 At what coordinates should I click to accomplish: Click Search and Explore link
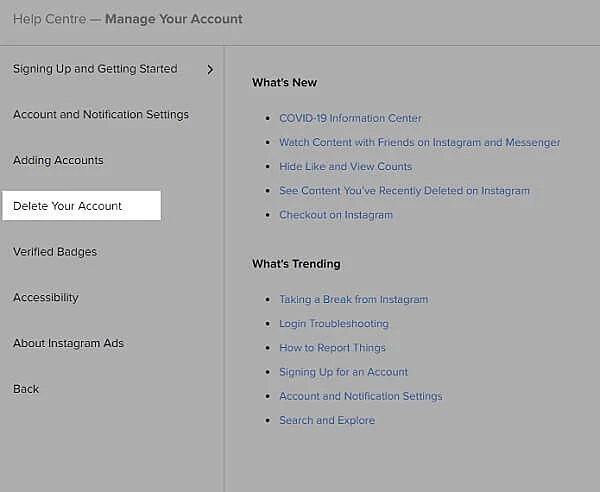tap(327, 421)
